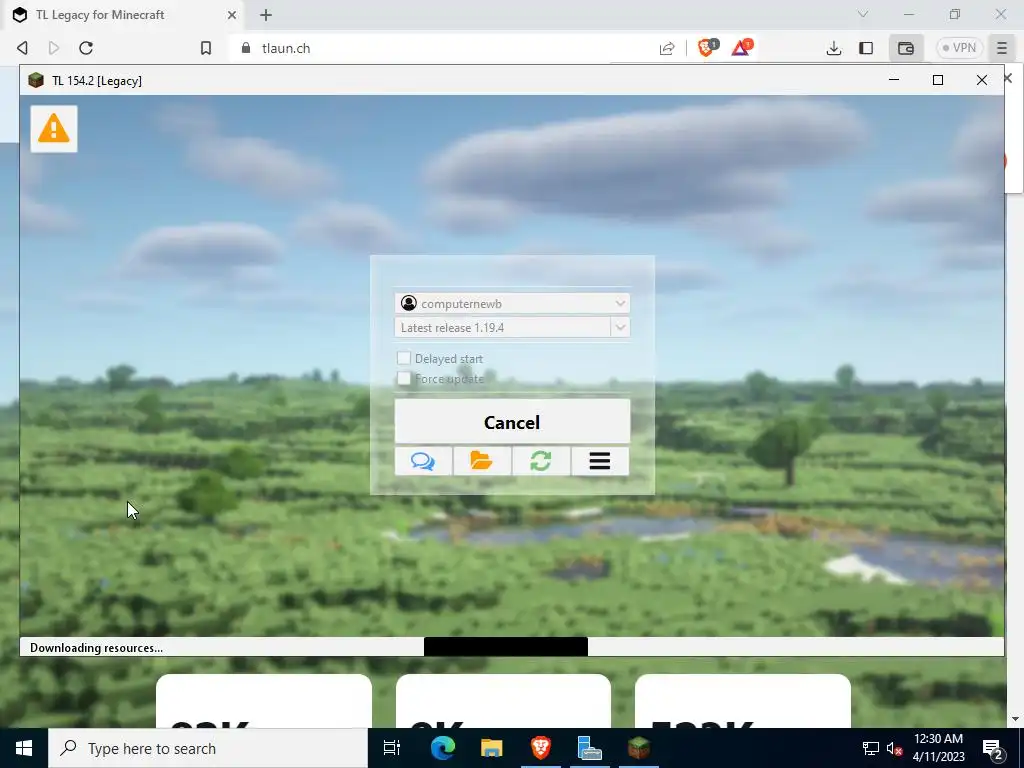Expand the Latest release 1.19.4 version dropdown arrow
The image size is (1024, 768).
coord(620,327)
